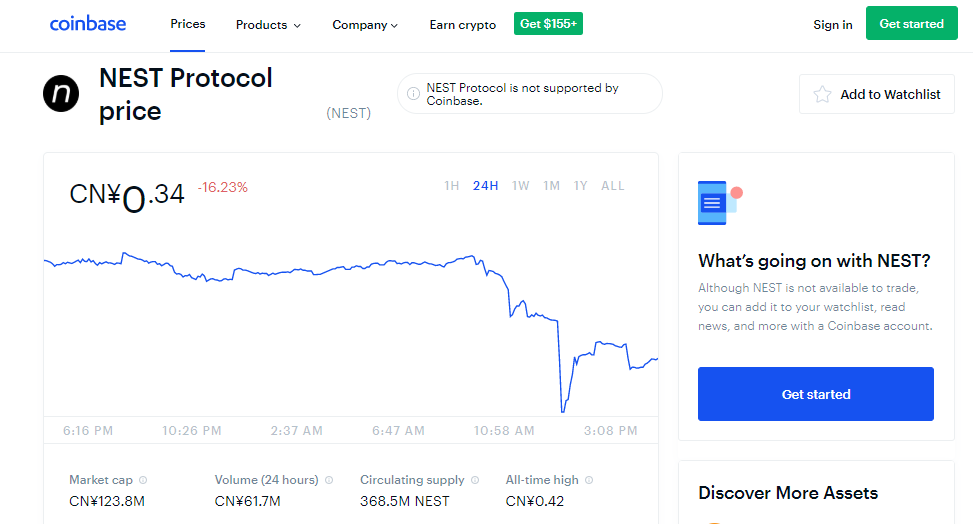
Task: Click the Coinbase logo
Action: click(87, 24)
